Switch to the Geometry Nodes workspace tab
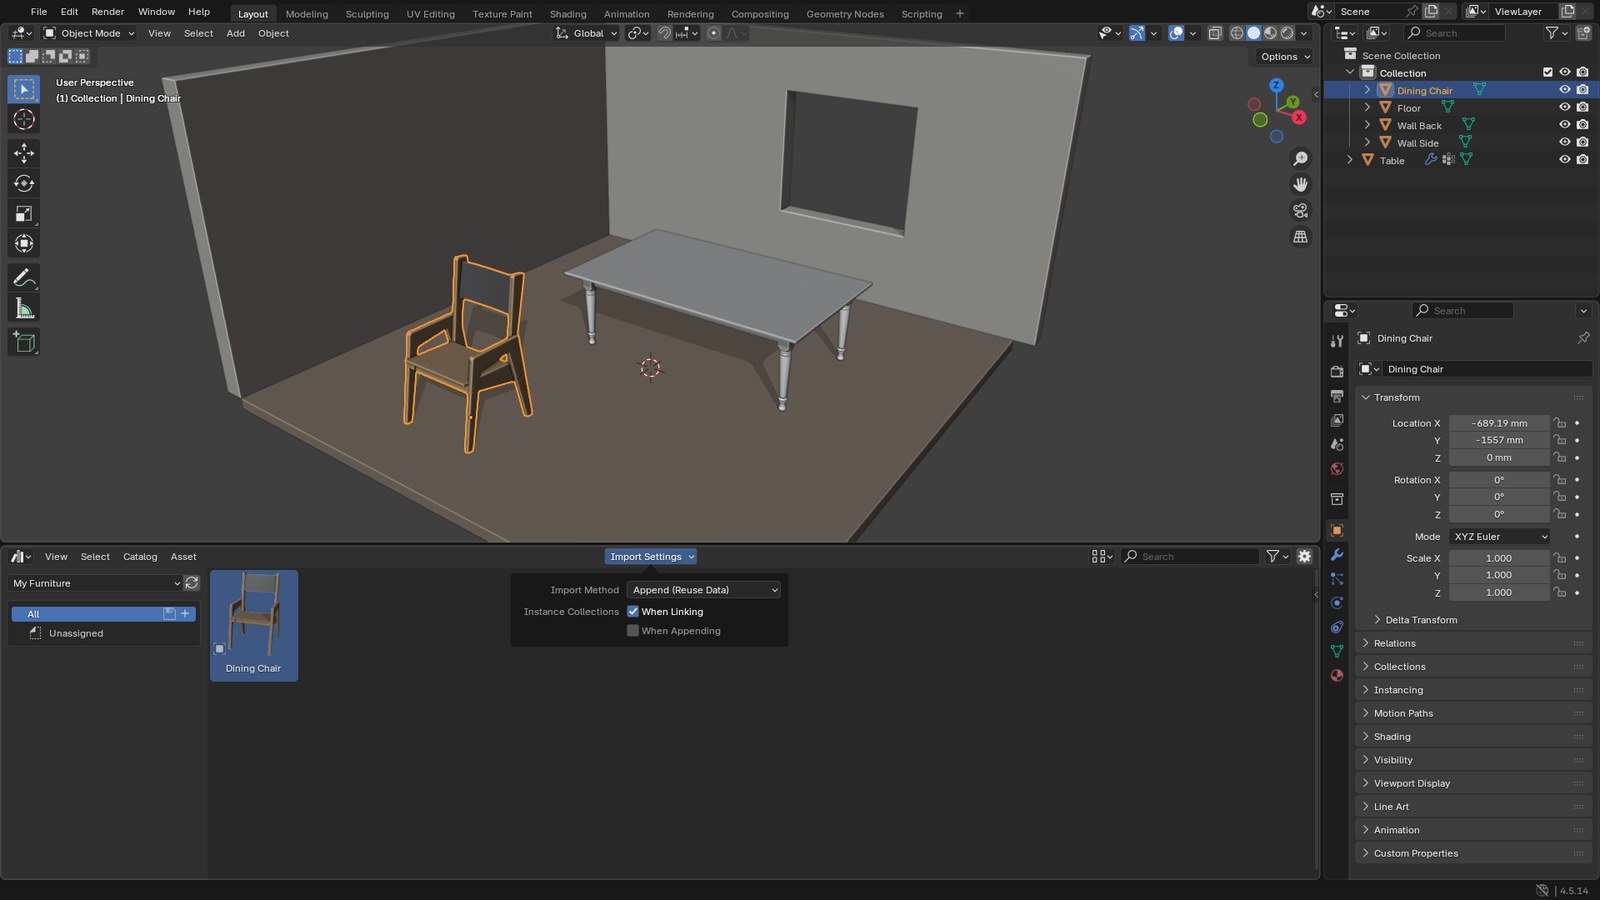1600x900 pixels. point(845,14)
